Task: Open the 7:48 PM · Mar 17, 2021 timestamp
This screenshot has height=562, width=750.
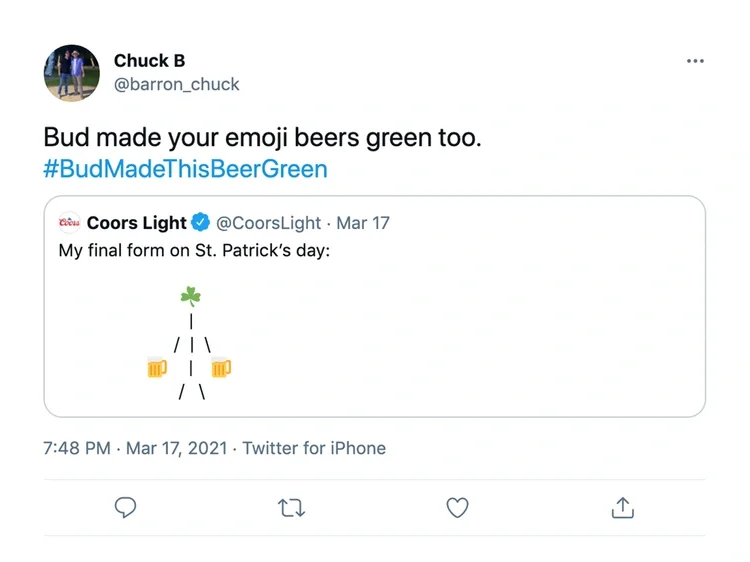Action: click(x=135, y=448)
